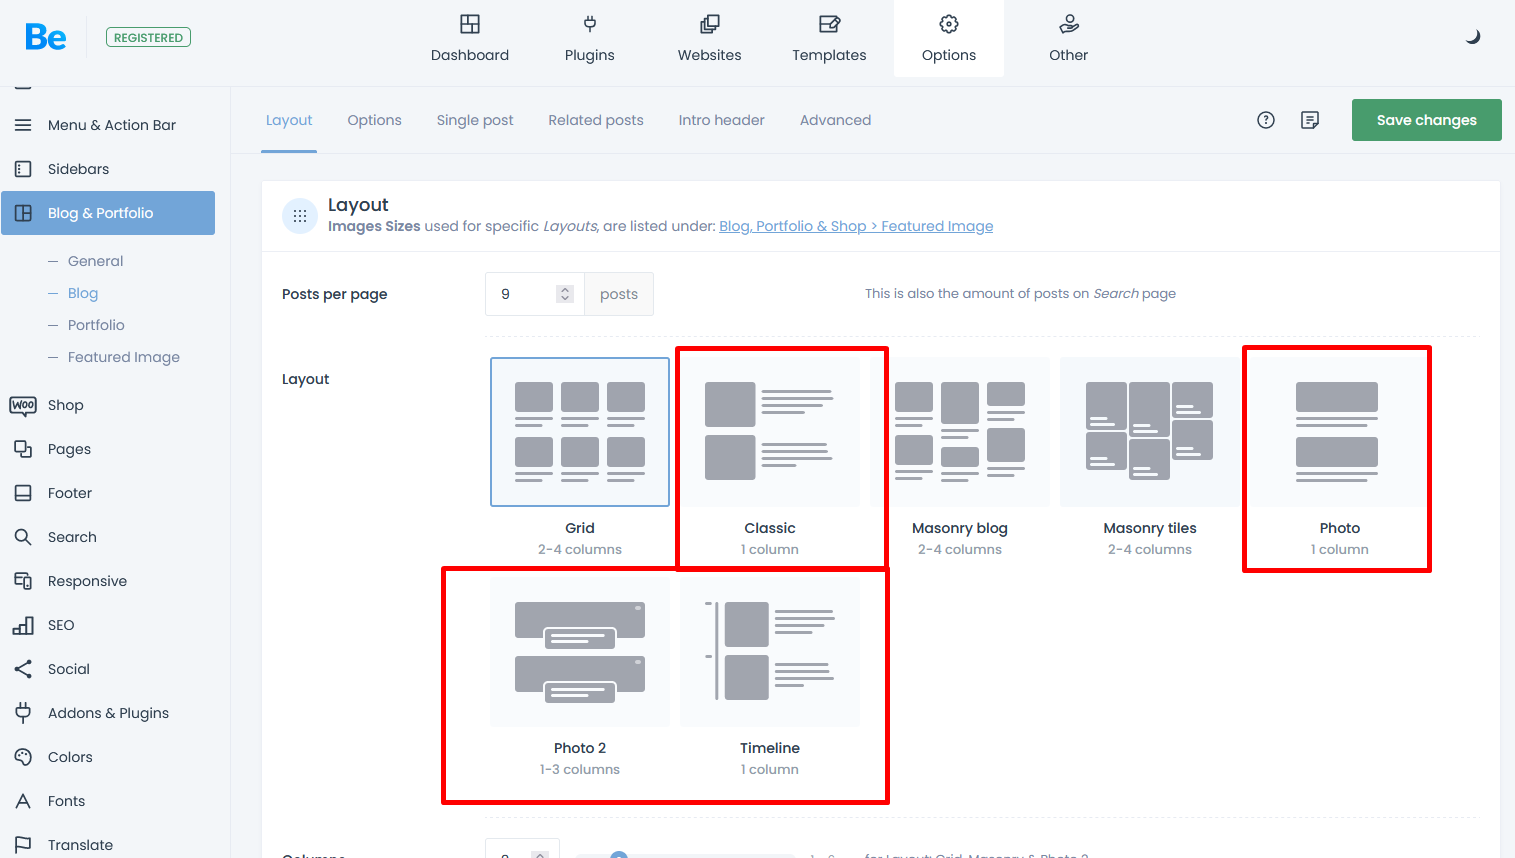Select the Timeline layout thumbnail

[x=770, y=652]
